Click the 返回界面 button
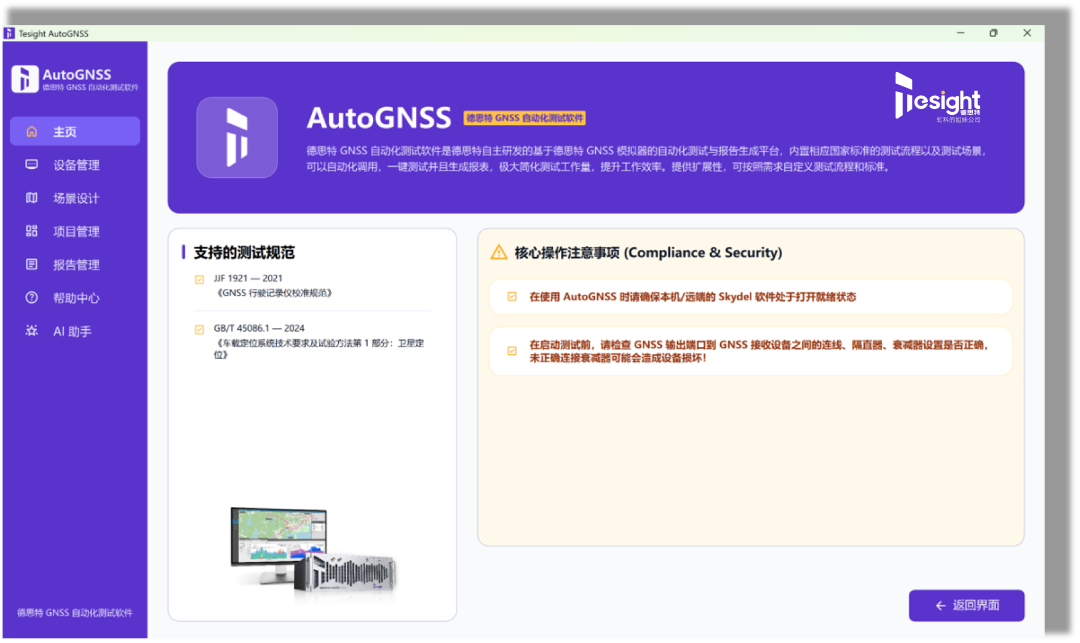Image resolution: width=1080 pixels, height=643 pixels. (966, 606)
